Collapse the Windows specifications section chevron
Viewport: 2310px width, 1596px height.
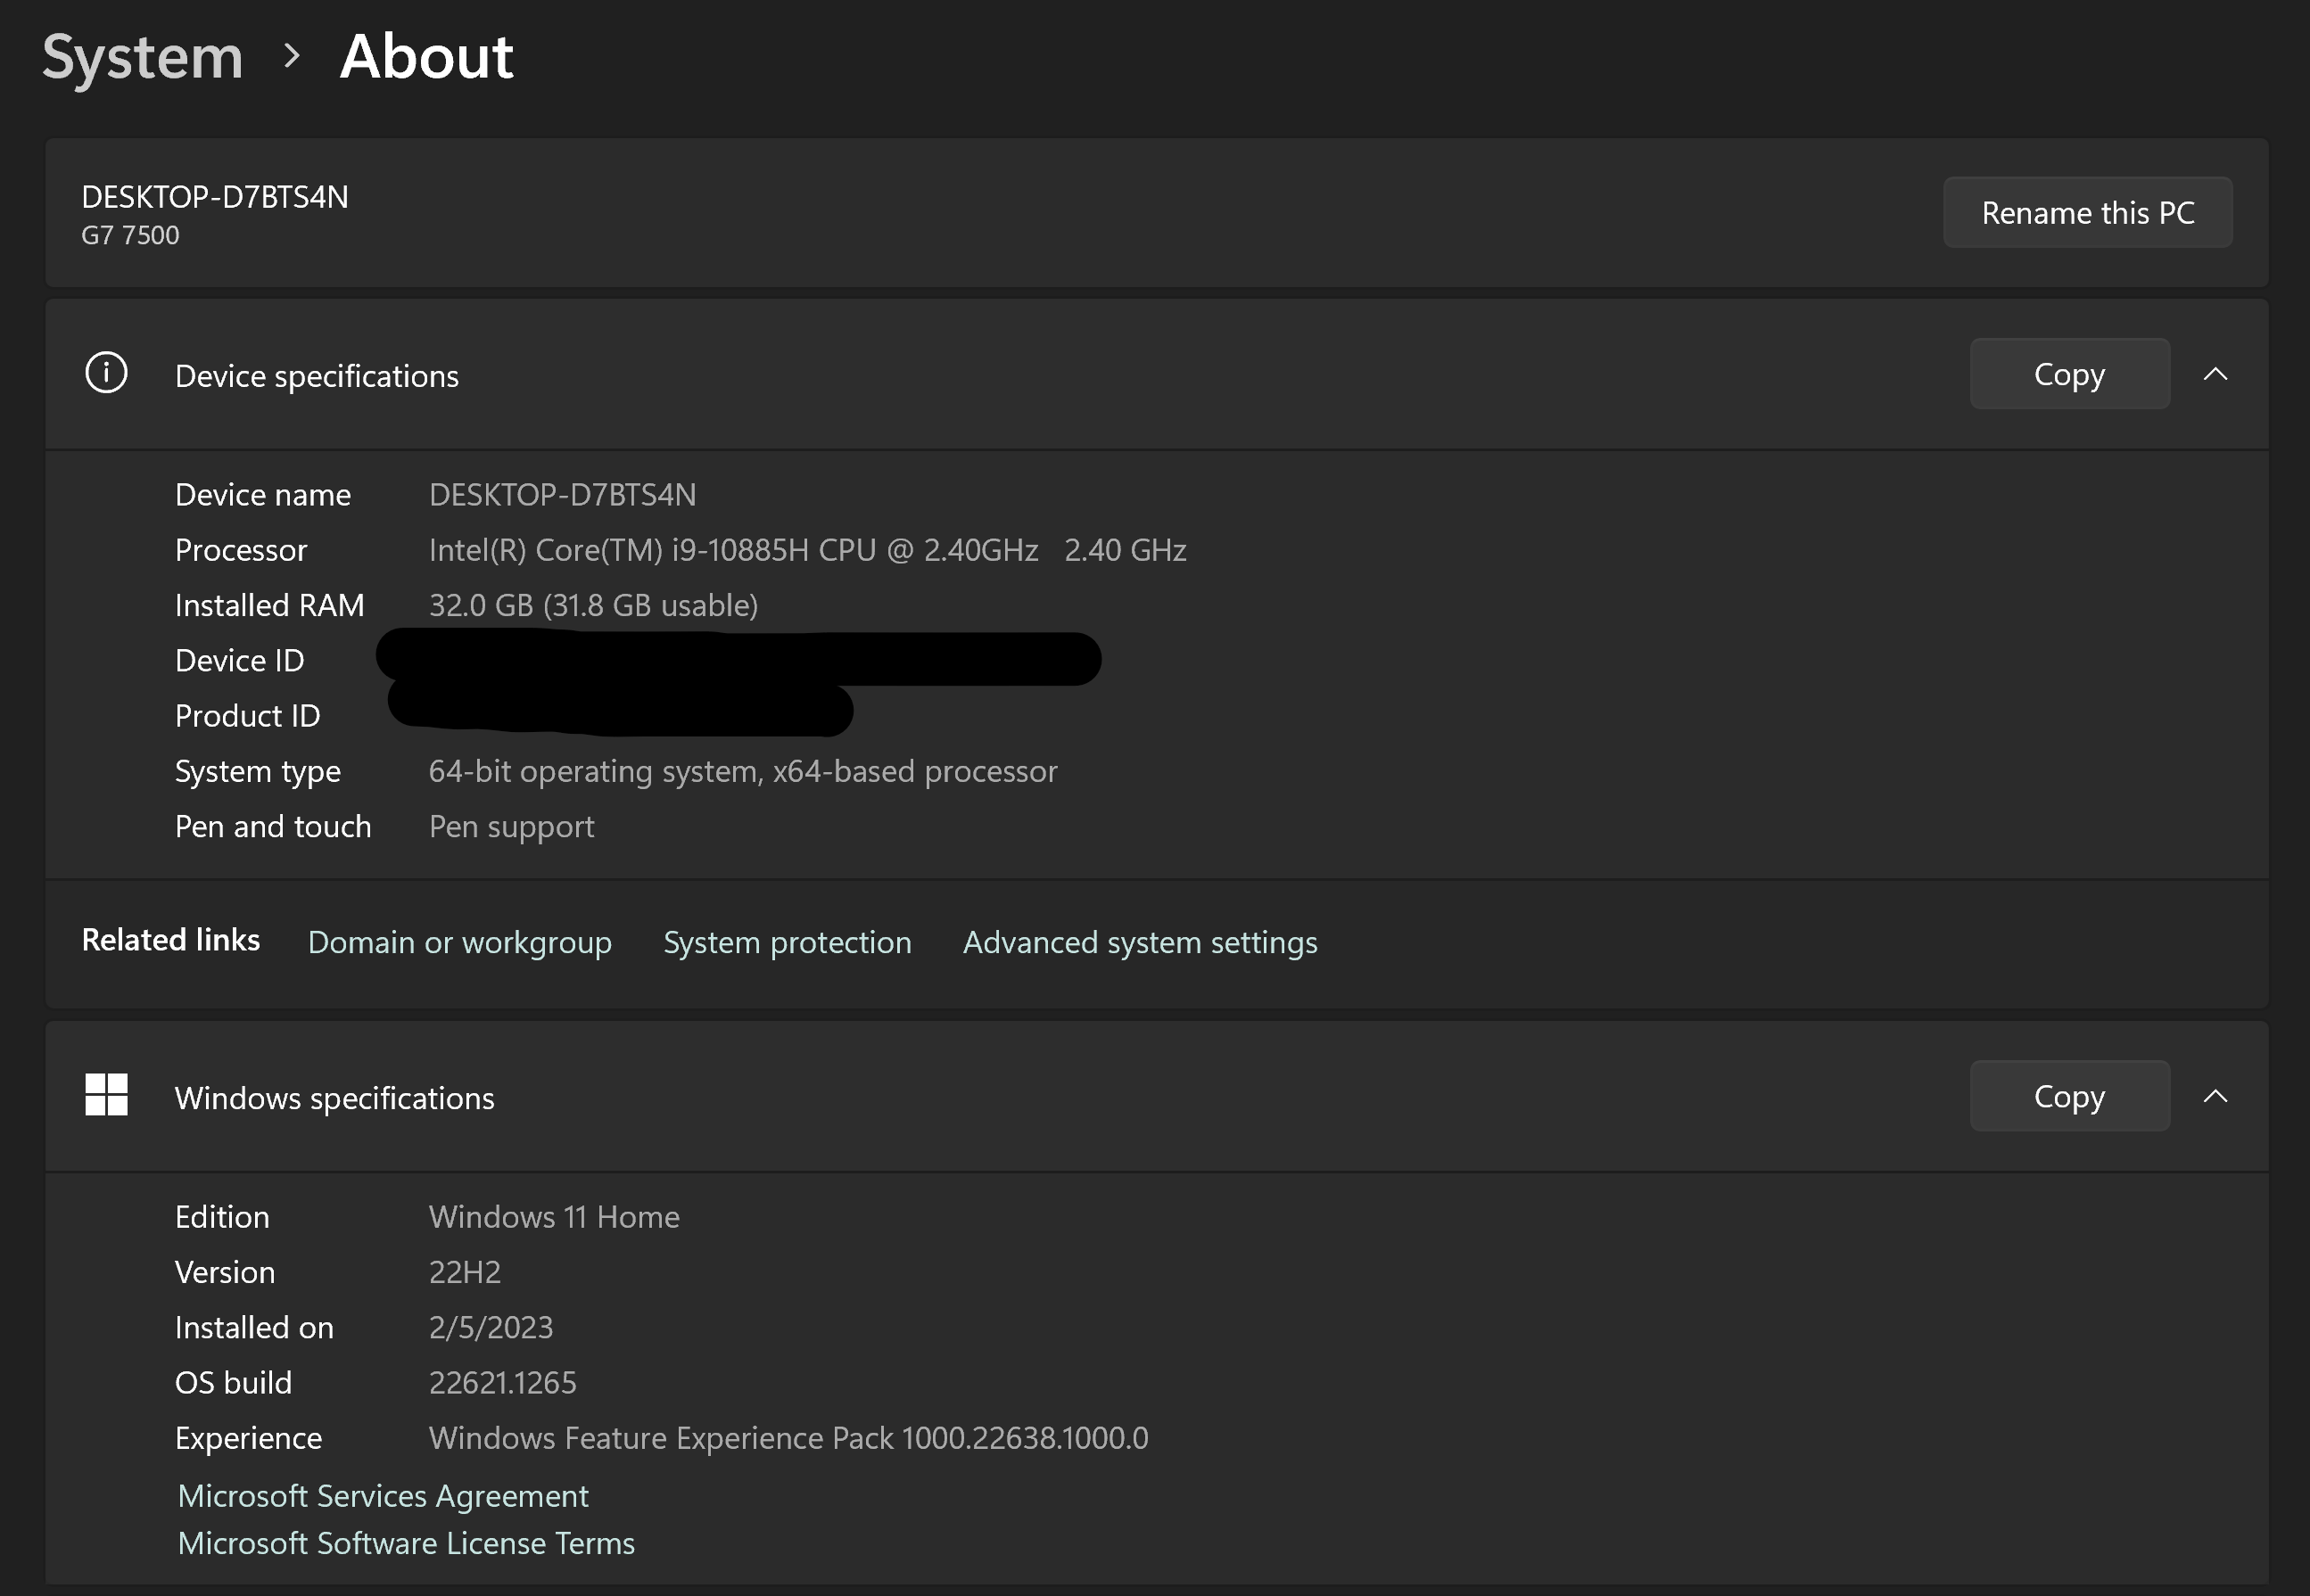[x=2215, y=1096]
